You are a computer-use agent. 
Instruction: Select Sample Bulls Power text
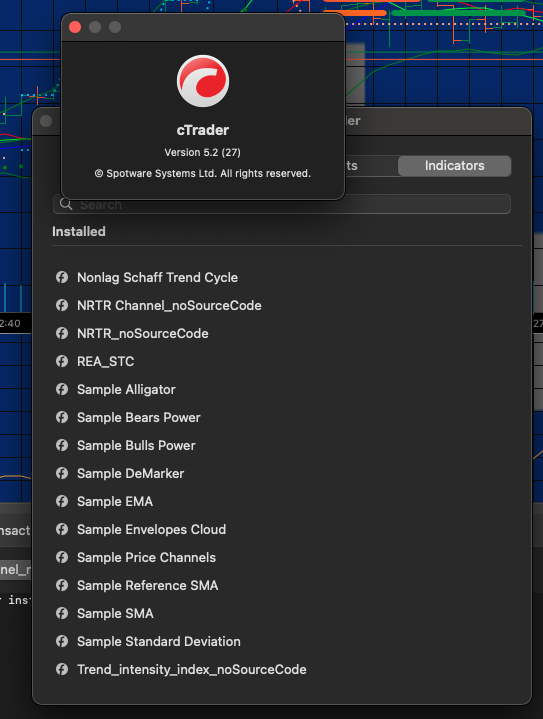(x=136, y=445)
